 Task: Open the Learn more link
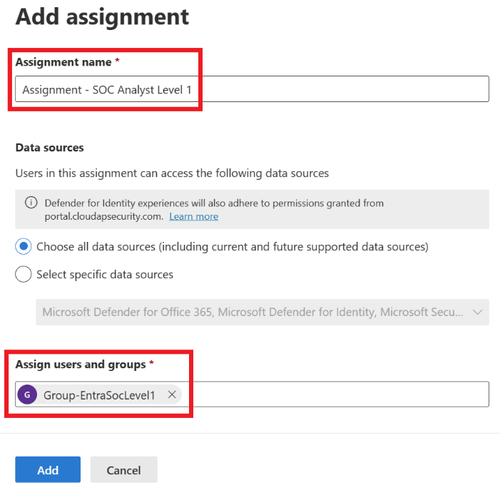[194, 216]
